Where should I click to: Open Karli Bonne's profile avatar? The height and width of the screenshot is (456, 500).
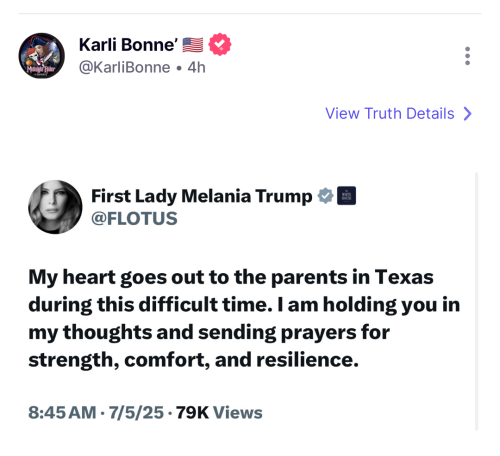click(41, 56)
